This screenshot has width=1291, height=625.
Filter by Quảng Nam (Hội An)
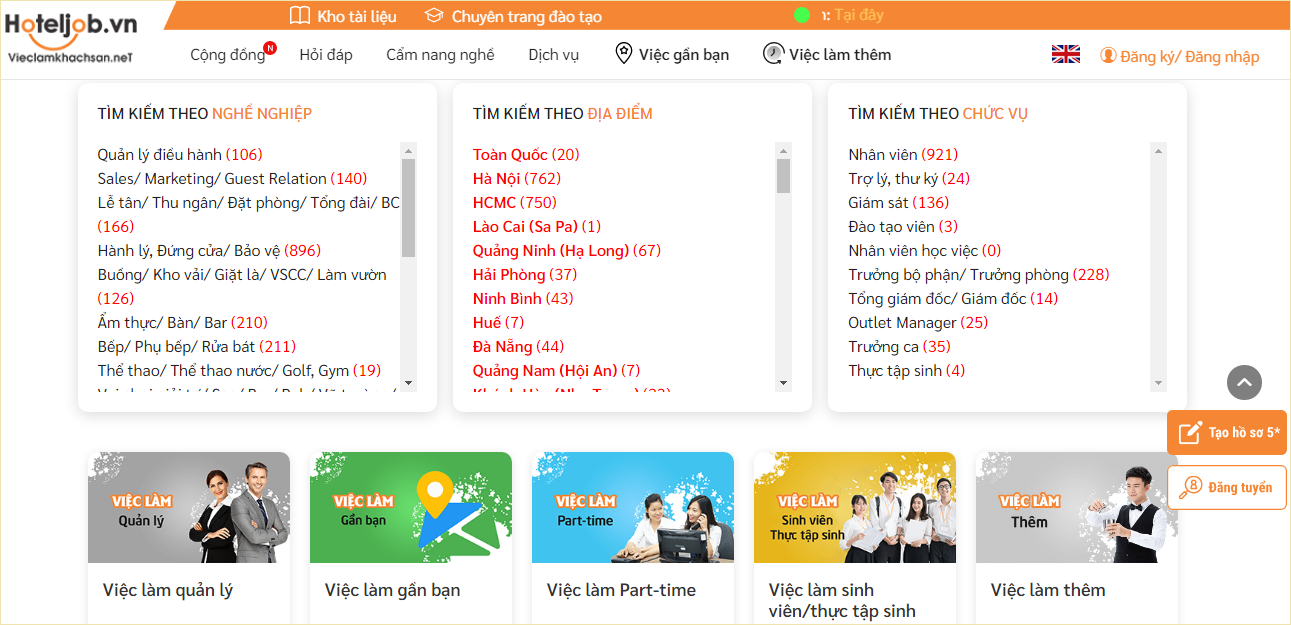556,370
